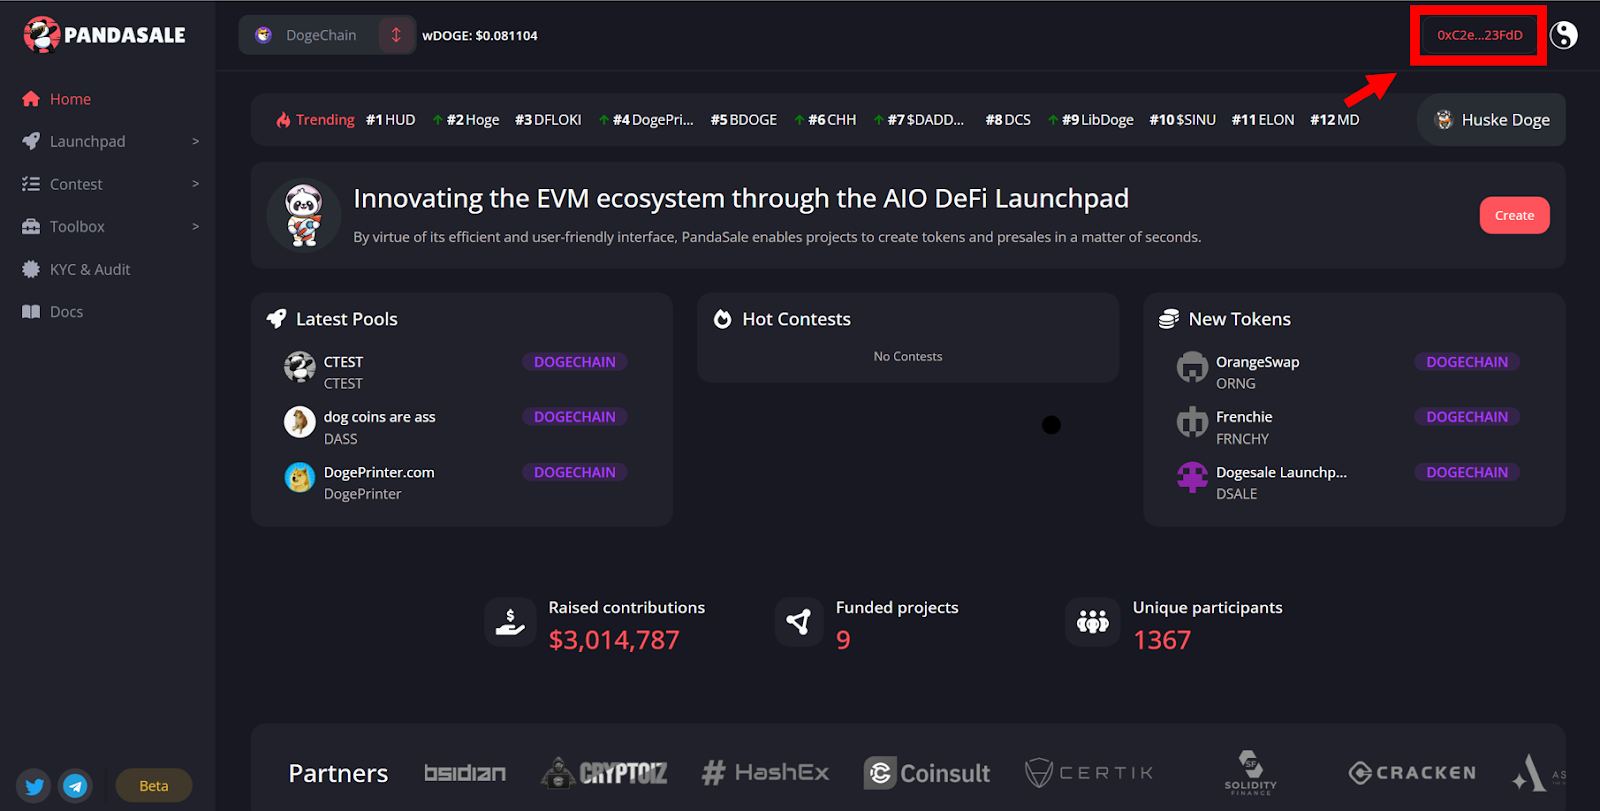1600x811 pixels.
Task: Click the red swap arrows network icon
Action: pos(396,35)
